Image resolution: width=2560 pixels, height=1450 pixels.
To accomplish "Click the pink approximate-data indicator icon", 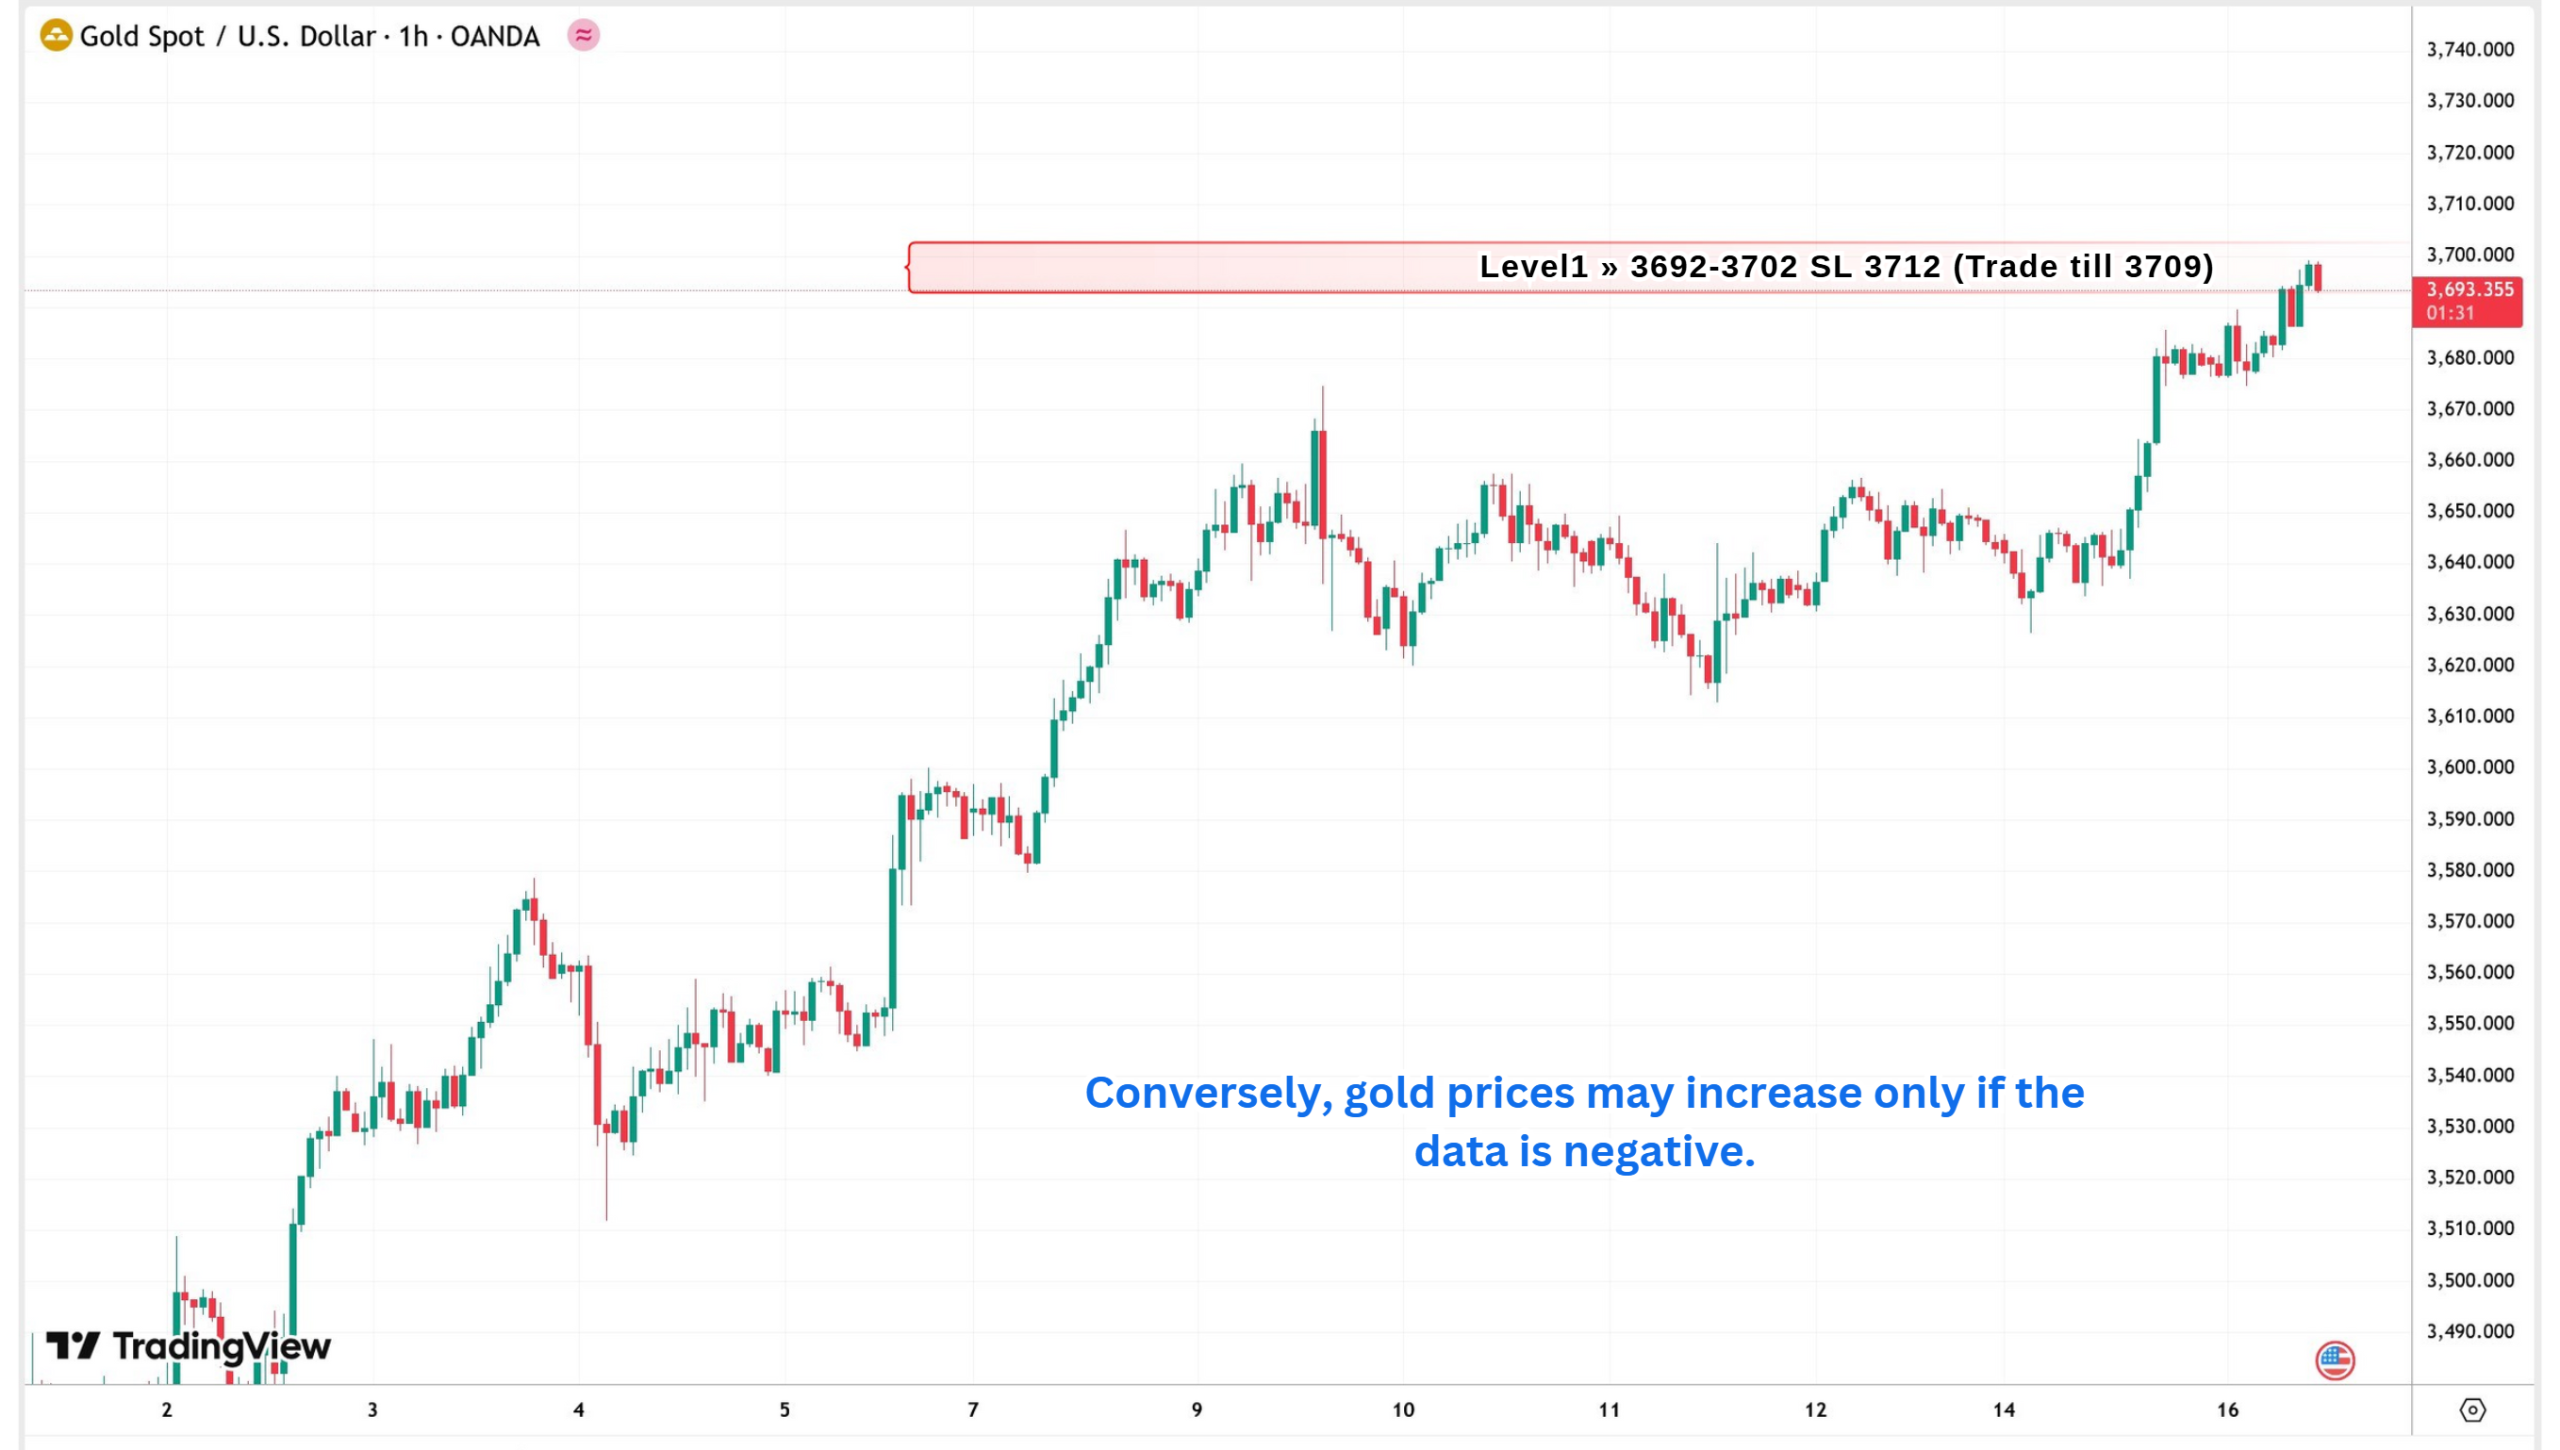I will coord(583,36).
